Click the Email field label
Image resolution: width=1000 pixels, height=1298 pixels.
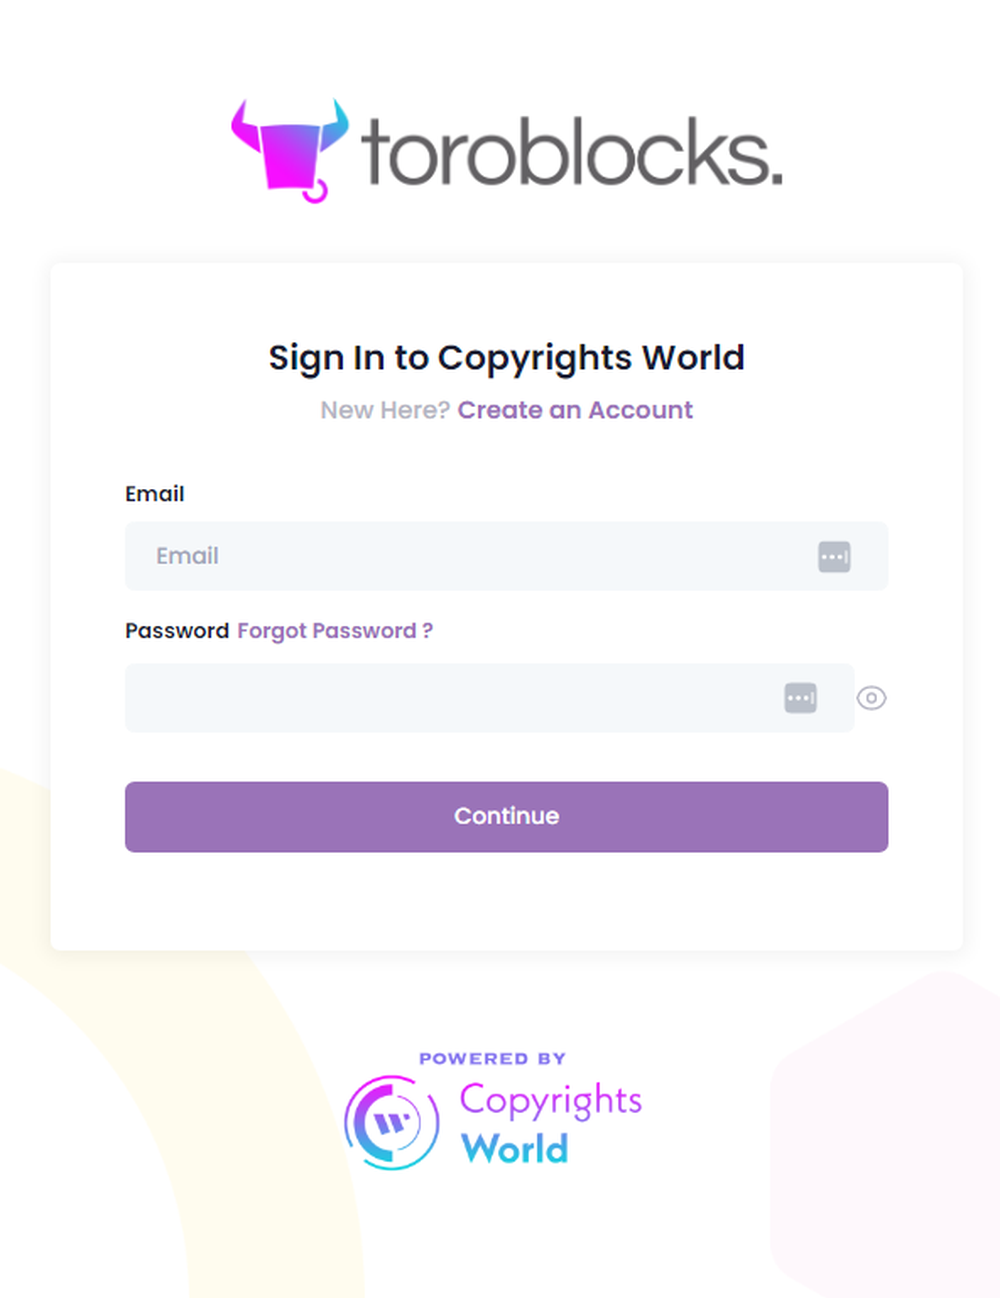pyautogui.click(x=155, y=494)
